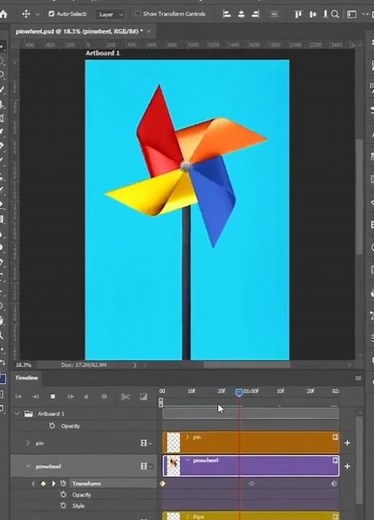Screen dimensions: 374x520
Task: Click the blue playhead marker
Action: [x=239, y=392]
